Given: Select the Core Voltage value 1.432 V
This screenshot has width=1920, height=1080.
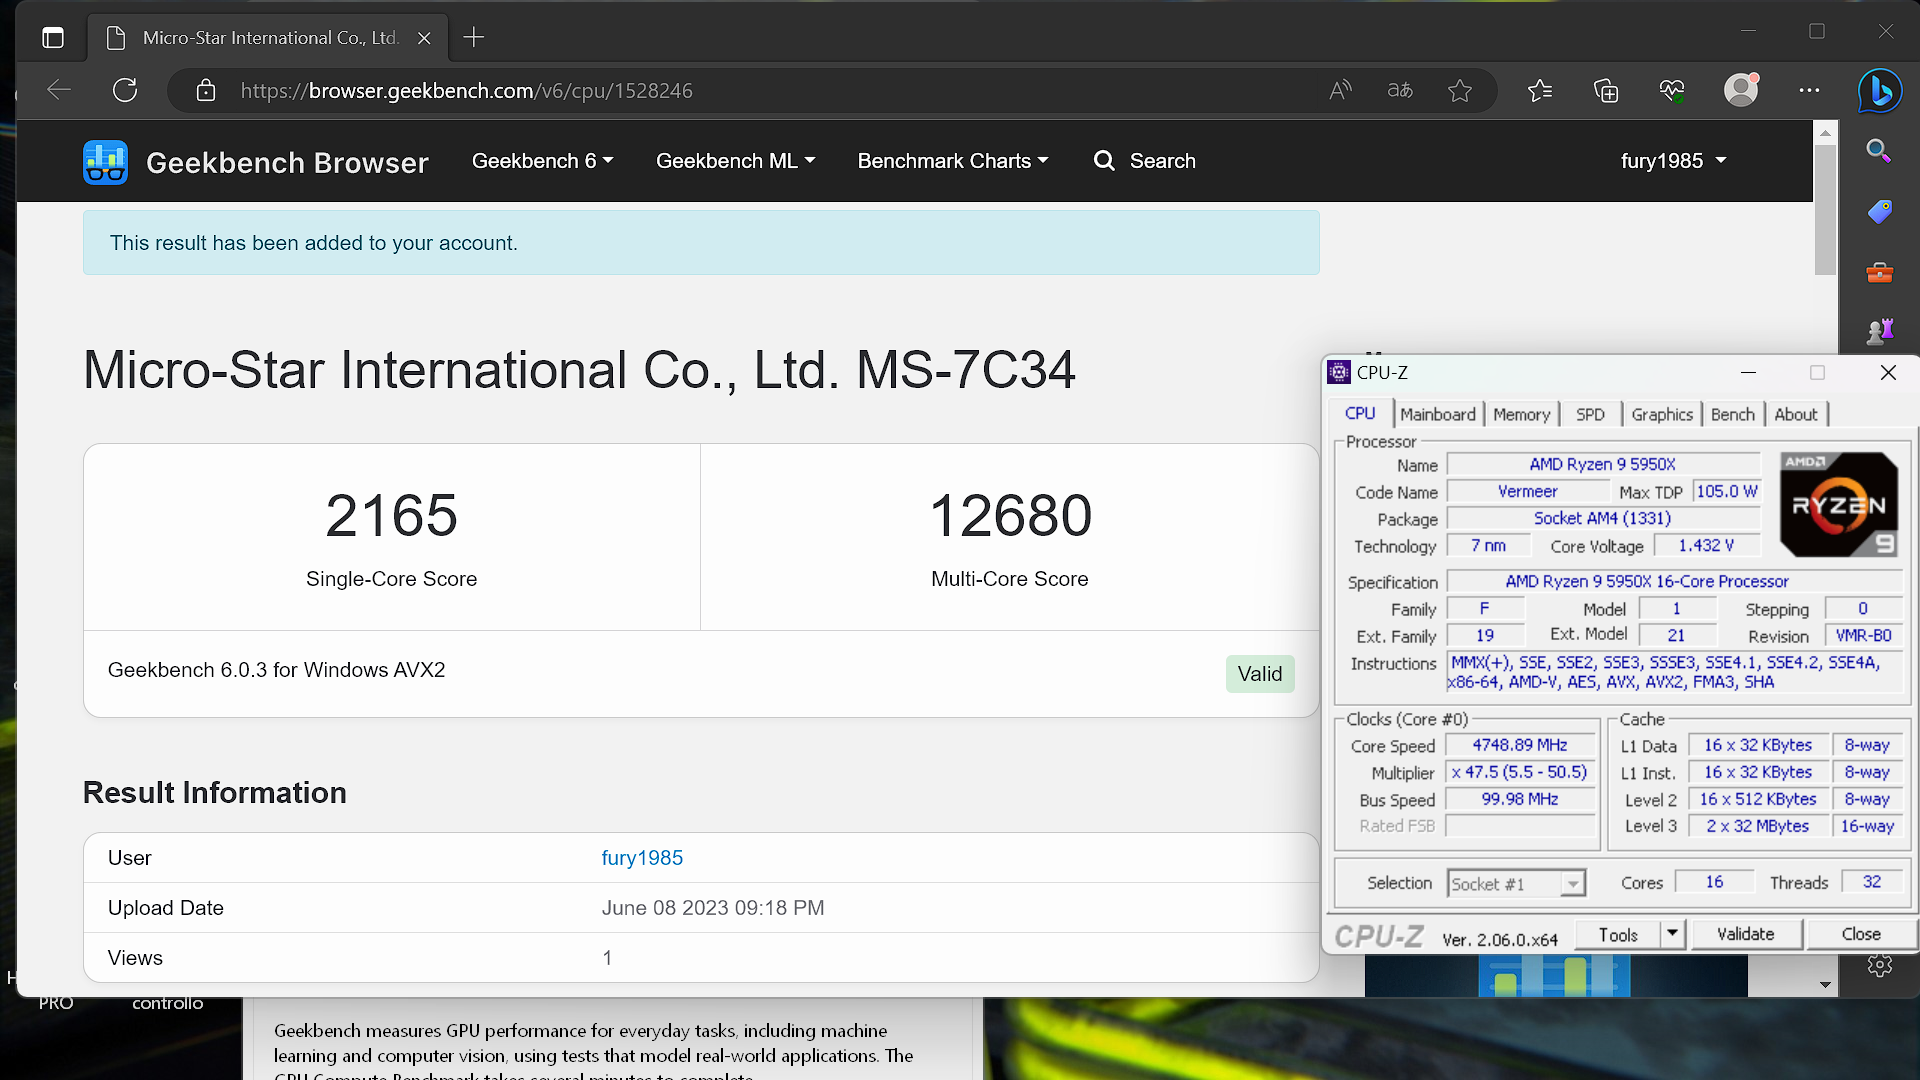Looking at the screenshot, I should tap(1706, 545).
